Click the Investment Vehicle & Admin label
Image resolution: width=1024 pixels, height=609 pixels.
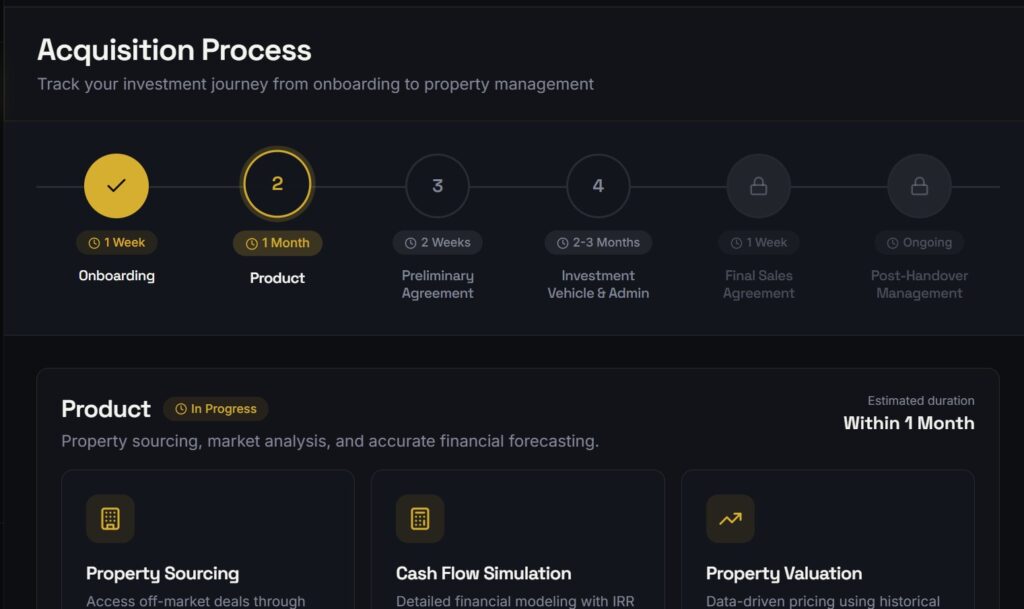point(598,284)
